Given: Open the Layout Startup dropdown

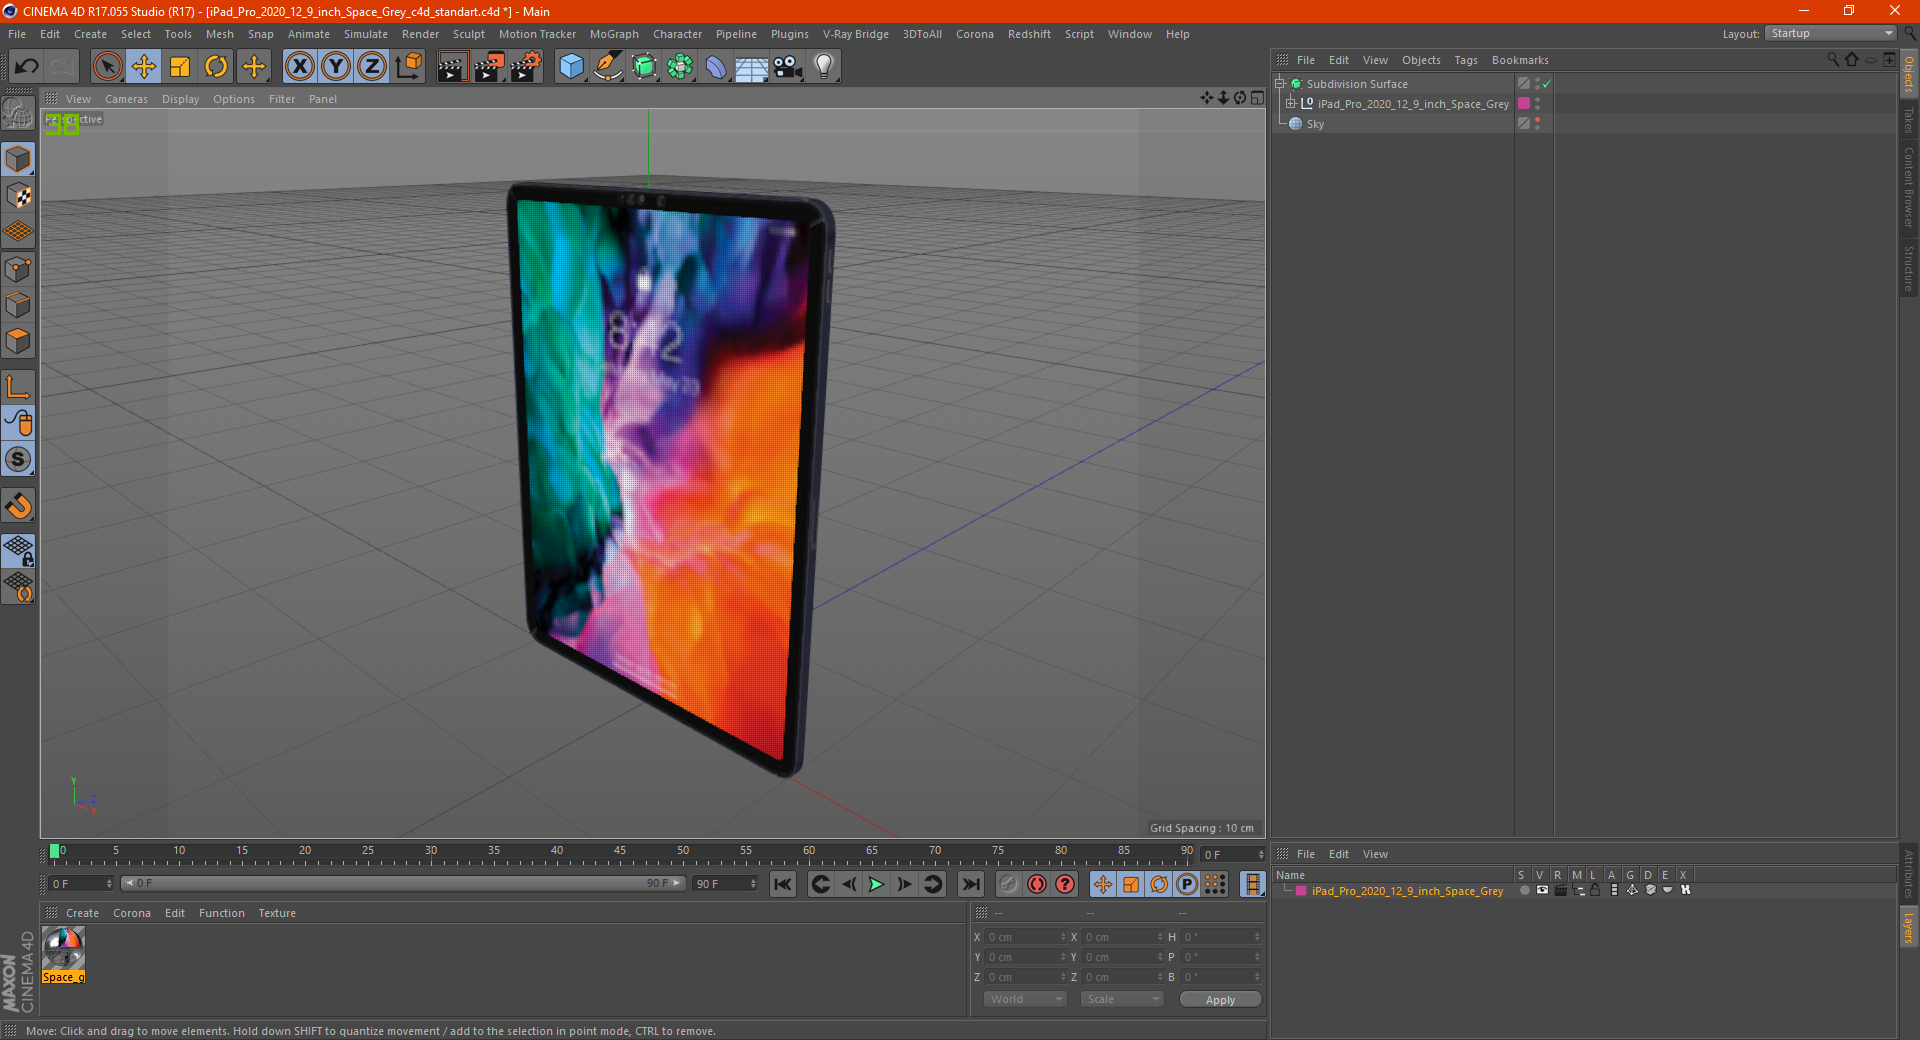Looking at the screenshot, I should [1830, 33].
